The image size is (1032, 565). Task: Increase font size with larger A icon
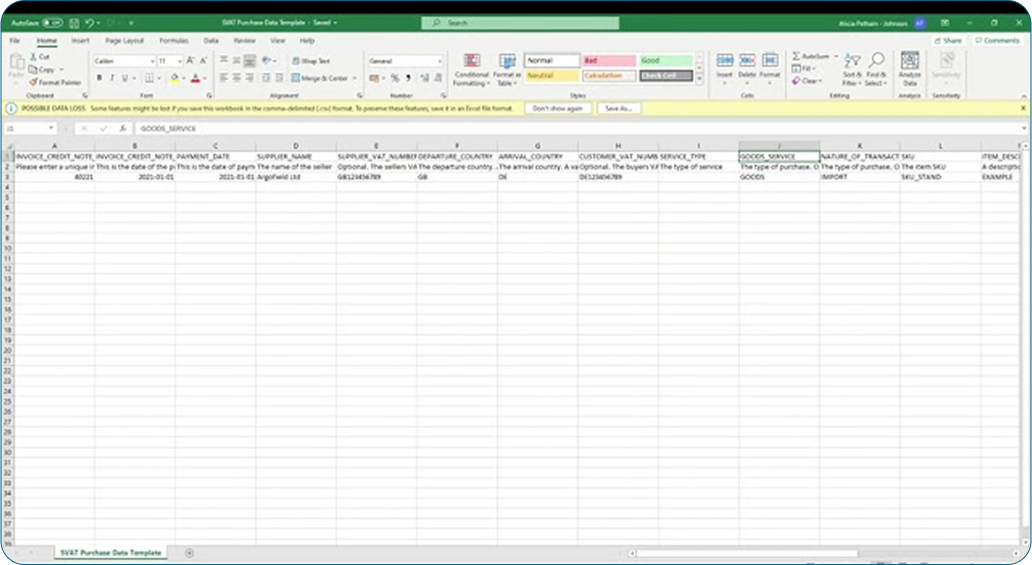click(190, 61)
